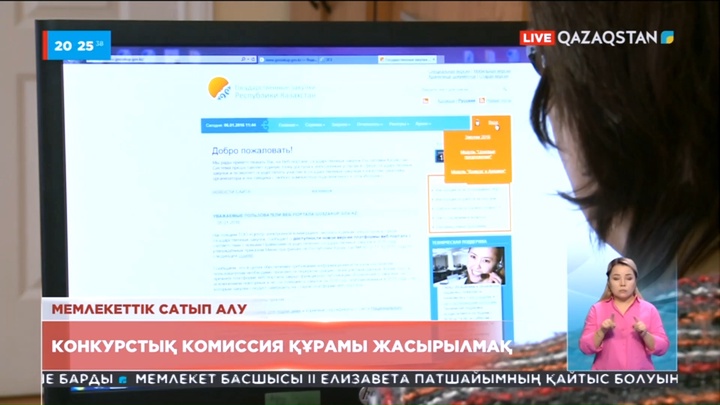This screenshot has height=405, width=720.
Task: Expand the Справка menu in the blue navigation bar
Action: coord(315,125)
